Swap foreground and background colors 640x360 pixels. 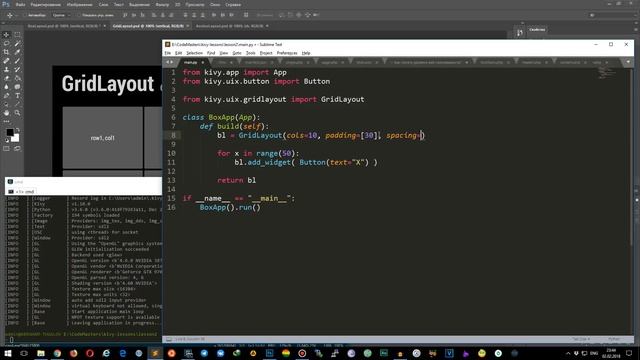click(x=18, y=130)
